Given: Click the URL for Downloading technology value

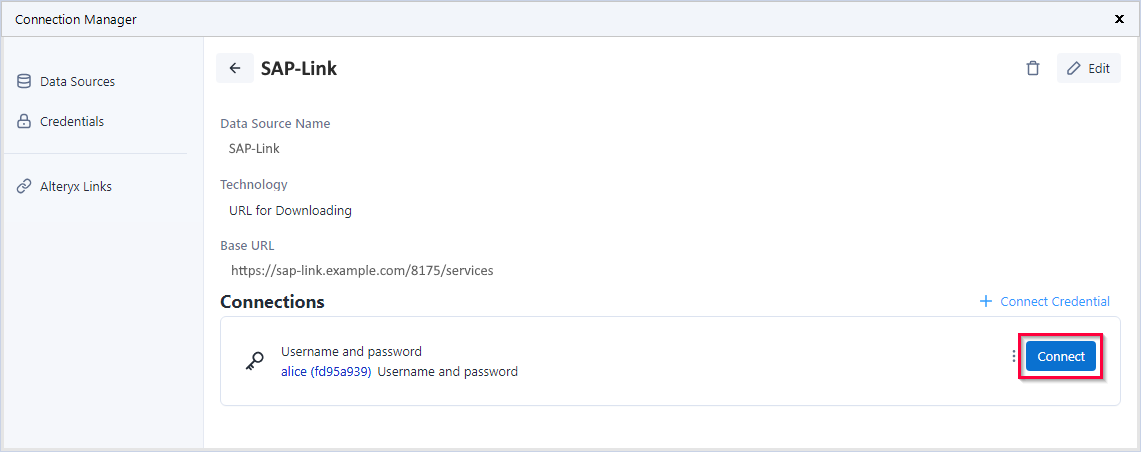Looking at the screenshot, I should coord(290,210).
